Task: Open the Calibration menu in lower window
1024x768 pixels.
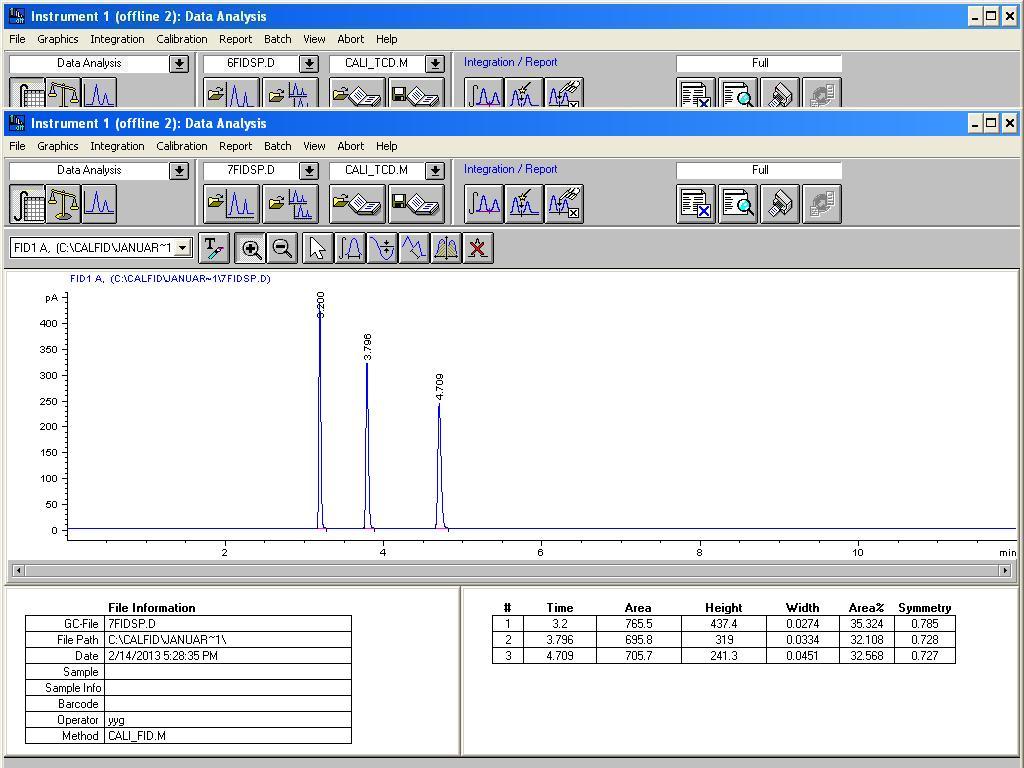Action: point(181,146)
